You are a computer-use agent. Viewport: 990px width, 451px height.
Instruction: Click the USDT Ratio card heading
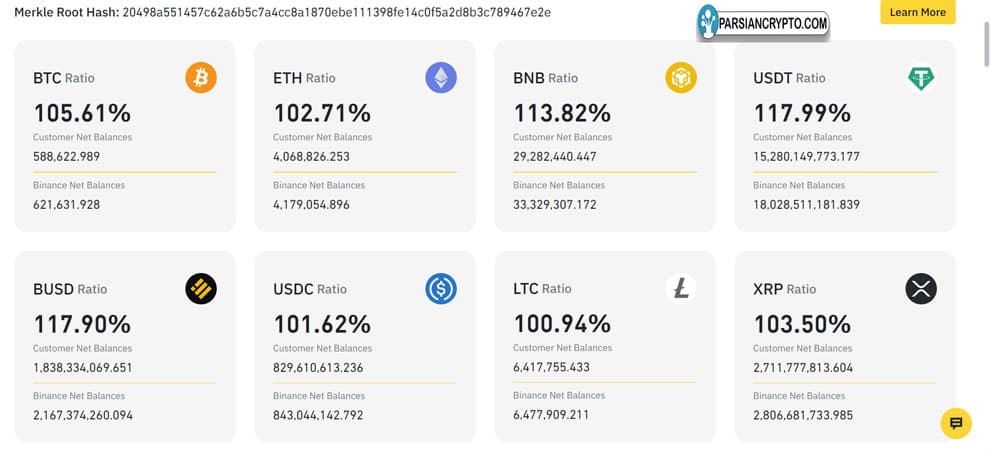click(x=789, y=78)
